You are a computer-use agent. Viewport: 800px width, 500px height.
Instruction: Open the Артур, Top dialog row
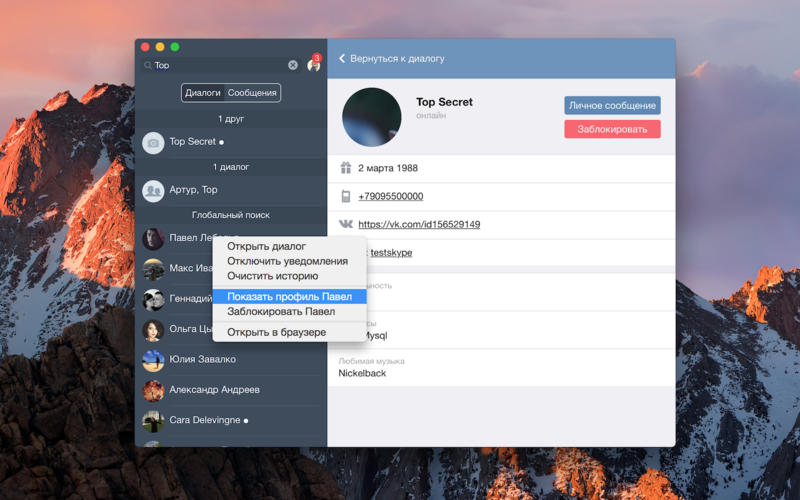coord(231,191)
